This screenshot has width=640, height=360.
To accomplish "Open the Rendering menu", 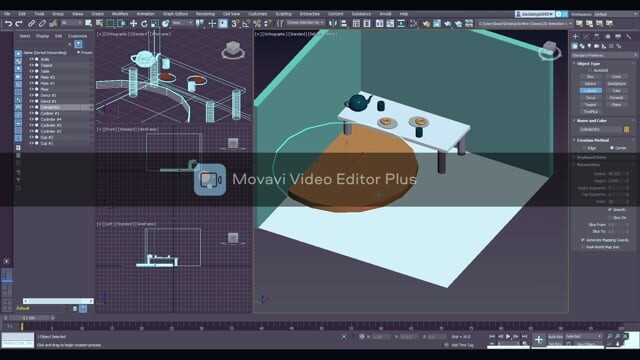I will coord(205,14).
